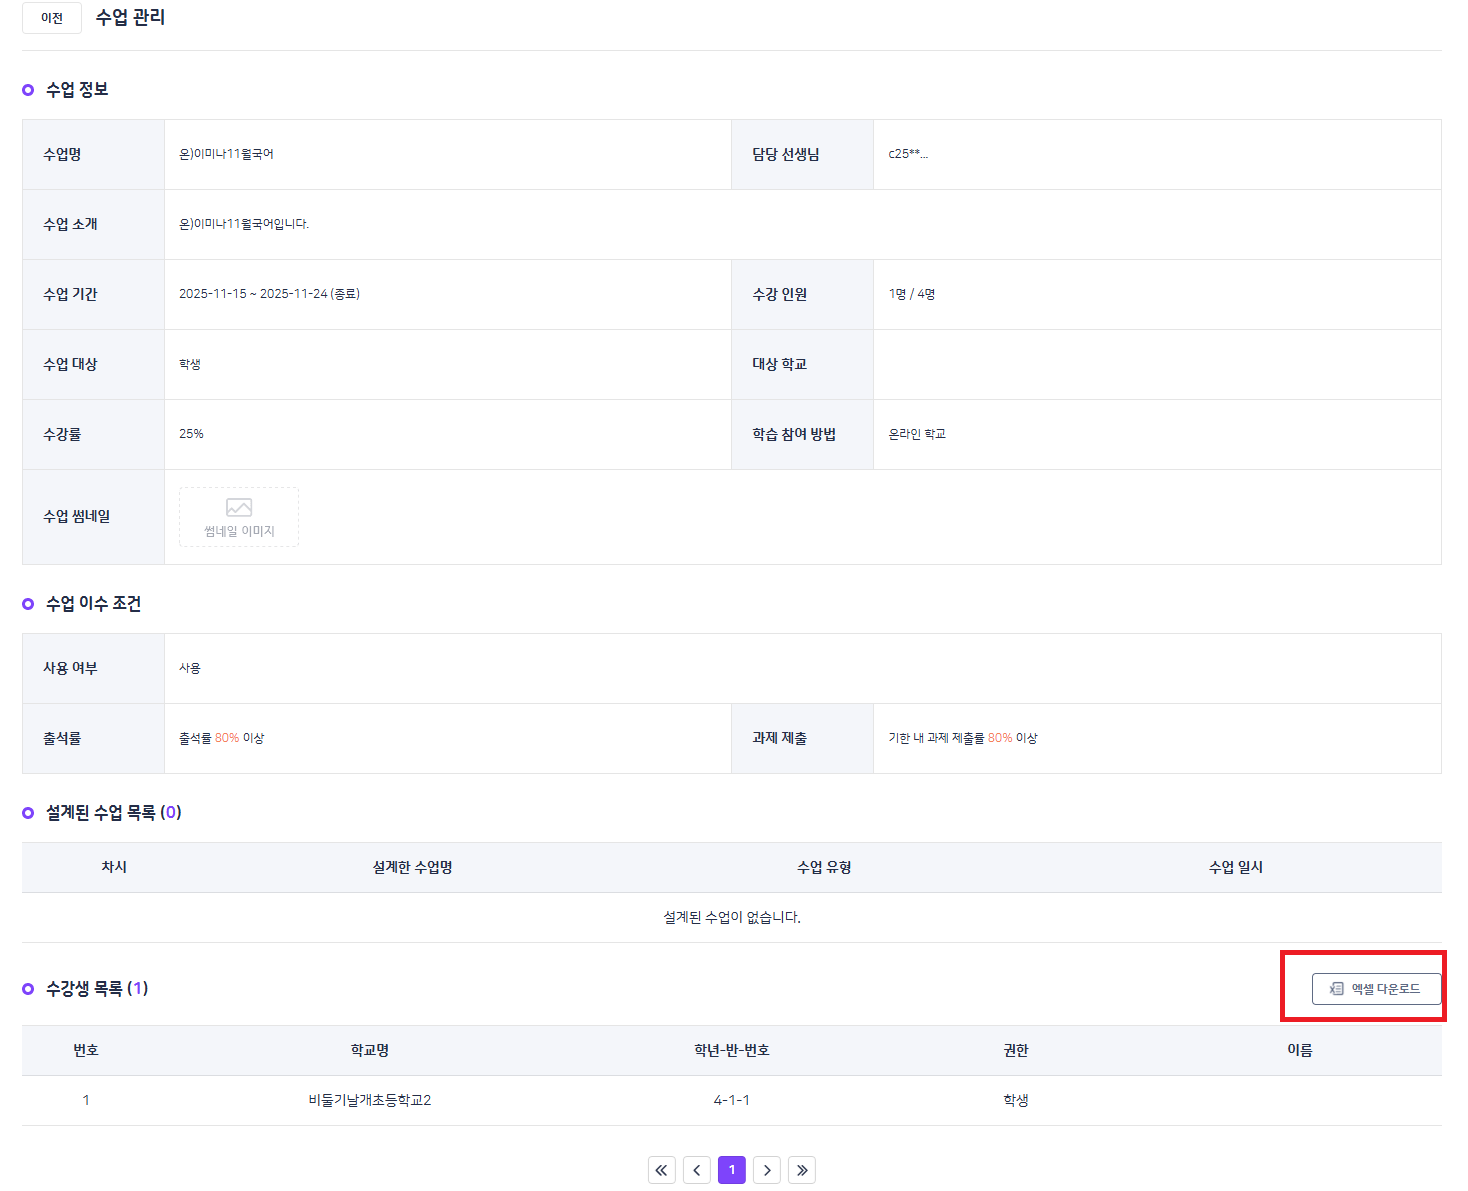Click the 수업 일시 column header
The height and width of the screenshot is (1191, 1468).
(x=1236, y=867)
